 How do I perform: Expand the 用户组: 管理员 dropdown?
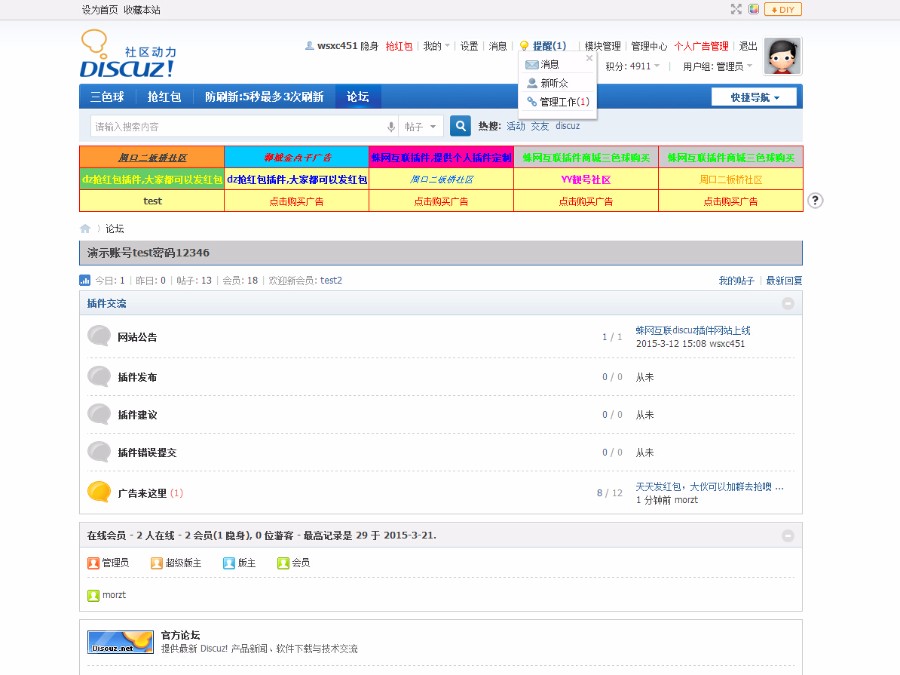point(717,66)
